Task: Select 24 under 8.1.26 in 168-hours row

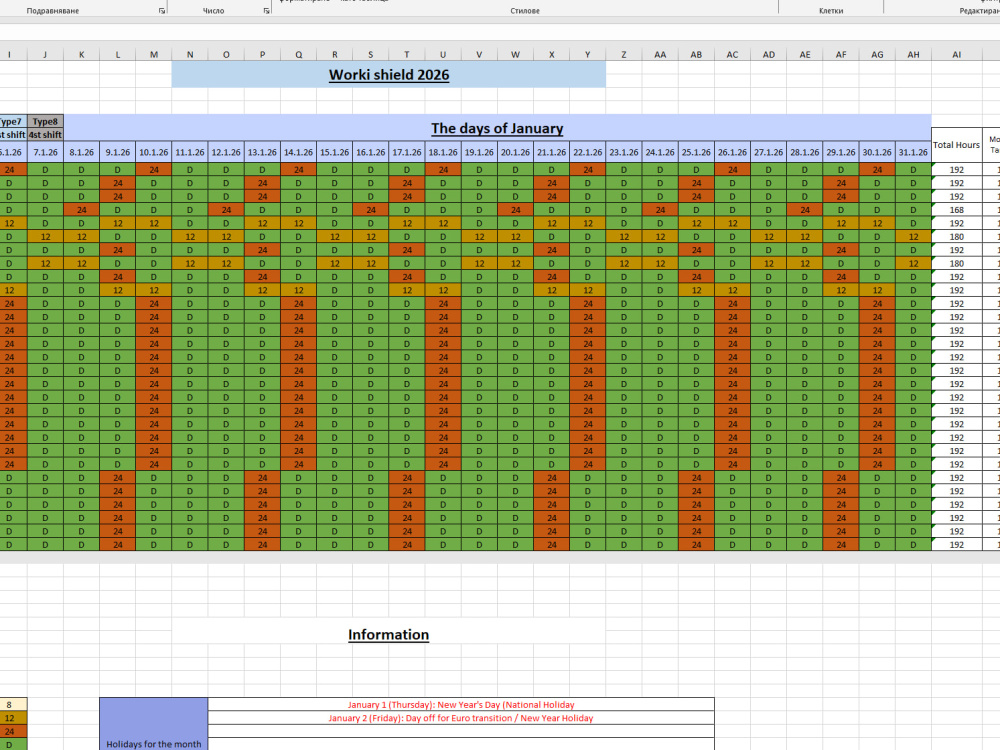Action: (82, 210)
